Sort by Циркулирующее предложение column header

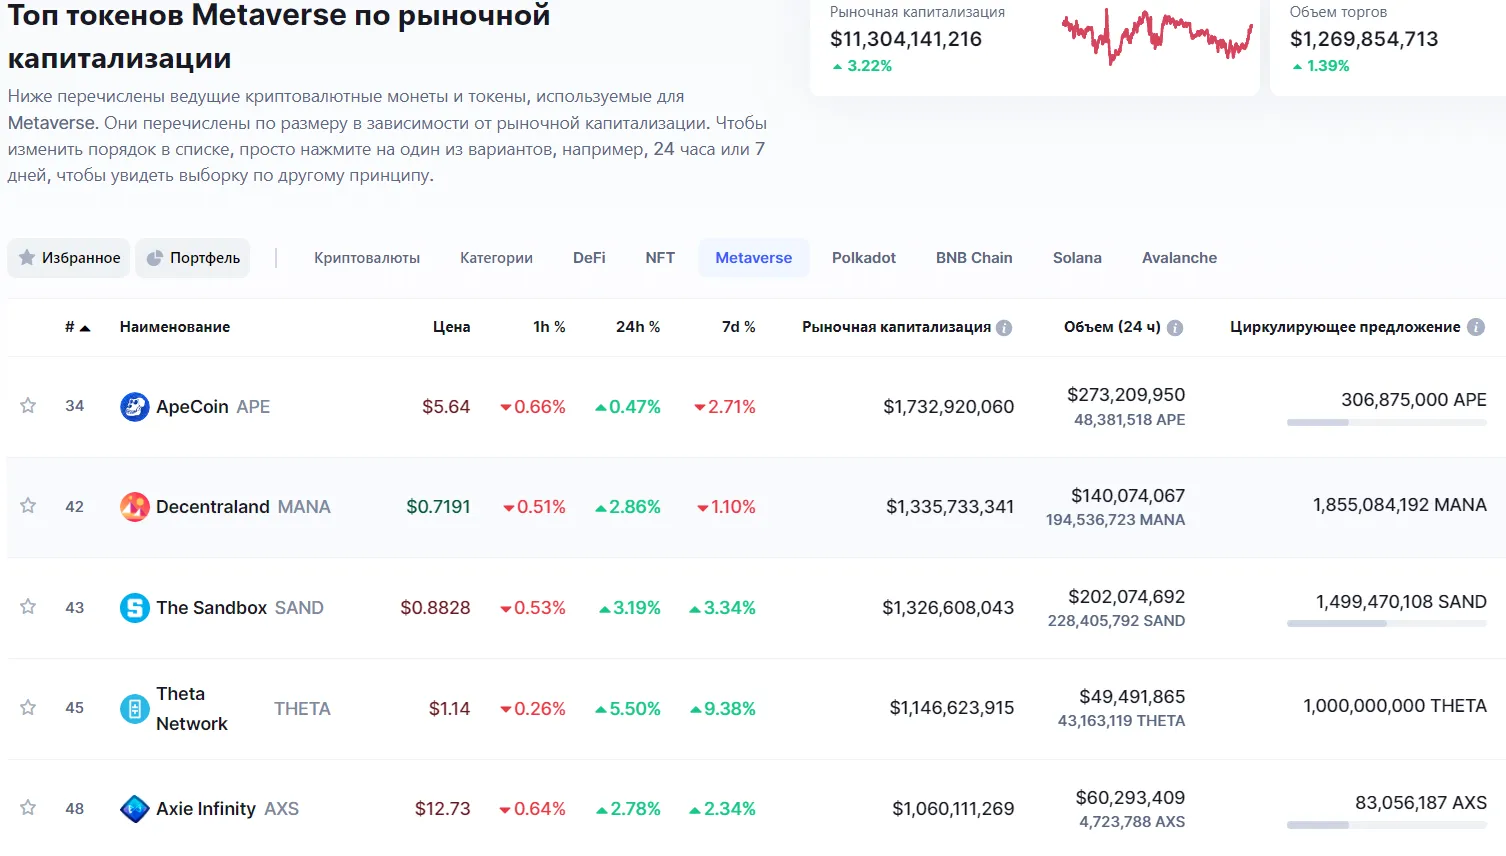[x=1345, y=327]
